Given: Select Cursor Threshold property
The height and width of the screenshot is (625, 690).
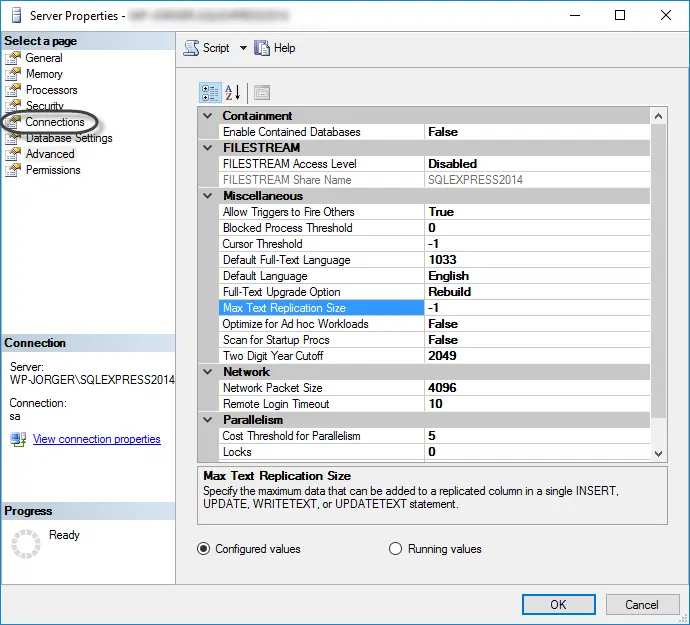Looking at the screenshot, I should pyautogui.click(x=321, y=244).
